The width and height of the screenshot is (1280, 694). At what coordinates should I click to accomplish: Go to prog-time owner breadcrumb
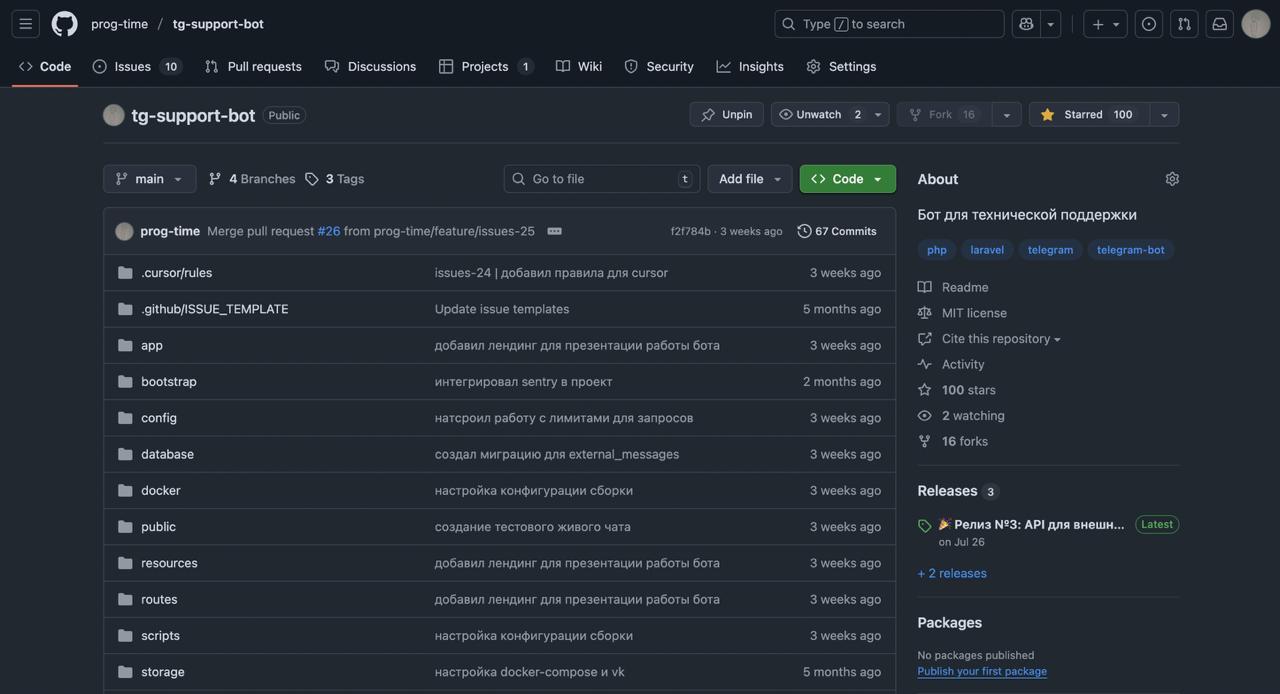point(119,24)
